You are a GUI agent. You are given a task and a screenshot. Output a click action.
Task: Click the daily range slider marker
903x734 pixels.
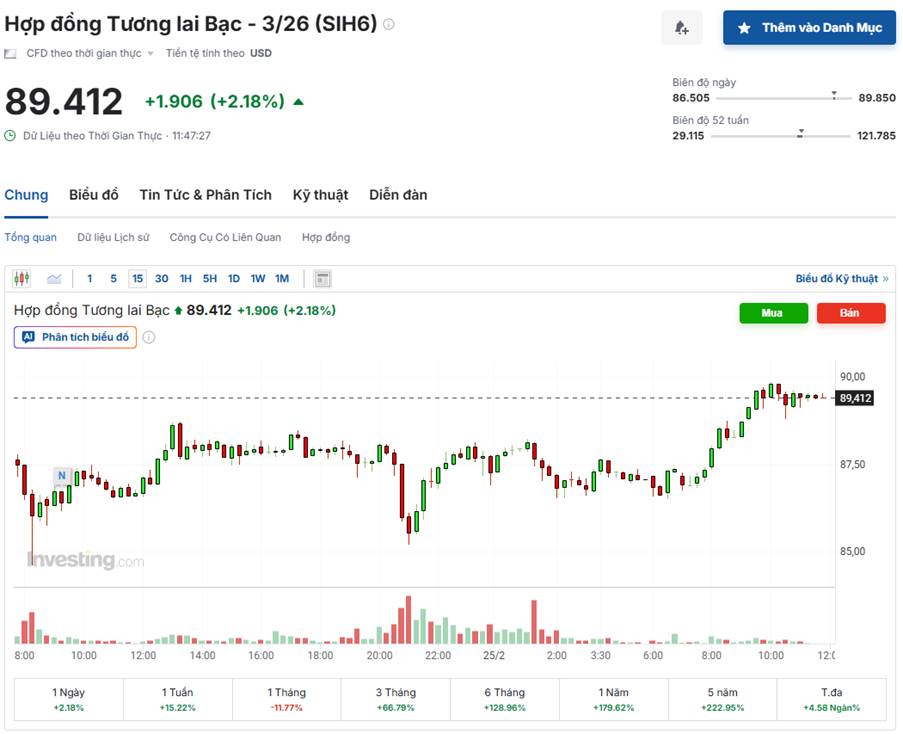click(x=833, y=96)
